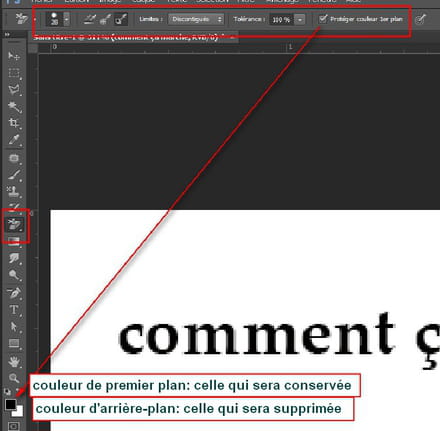
Task: Select the Pen tool
Action: coord(14,293)
